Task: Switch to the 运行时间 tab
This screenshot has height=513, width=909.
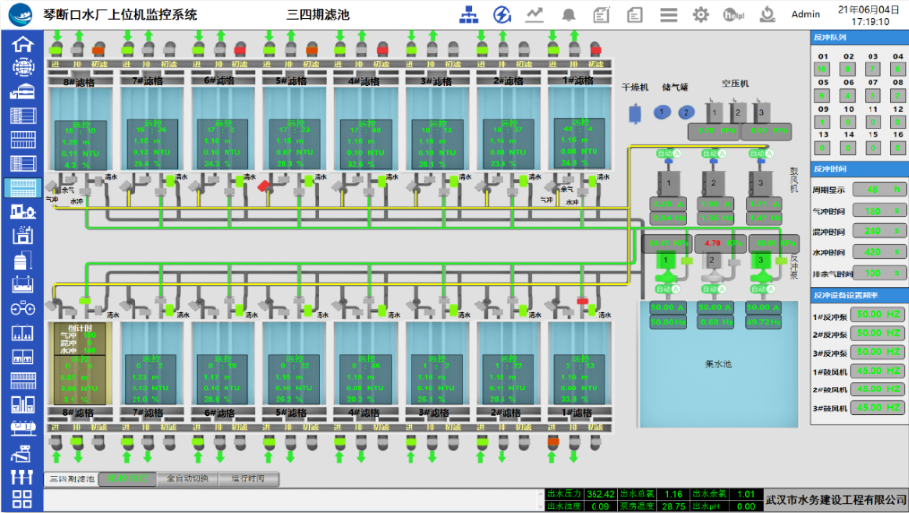Action: click(x=242, y=479)
